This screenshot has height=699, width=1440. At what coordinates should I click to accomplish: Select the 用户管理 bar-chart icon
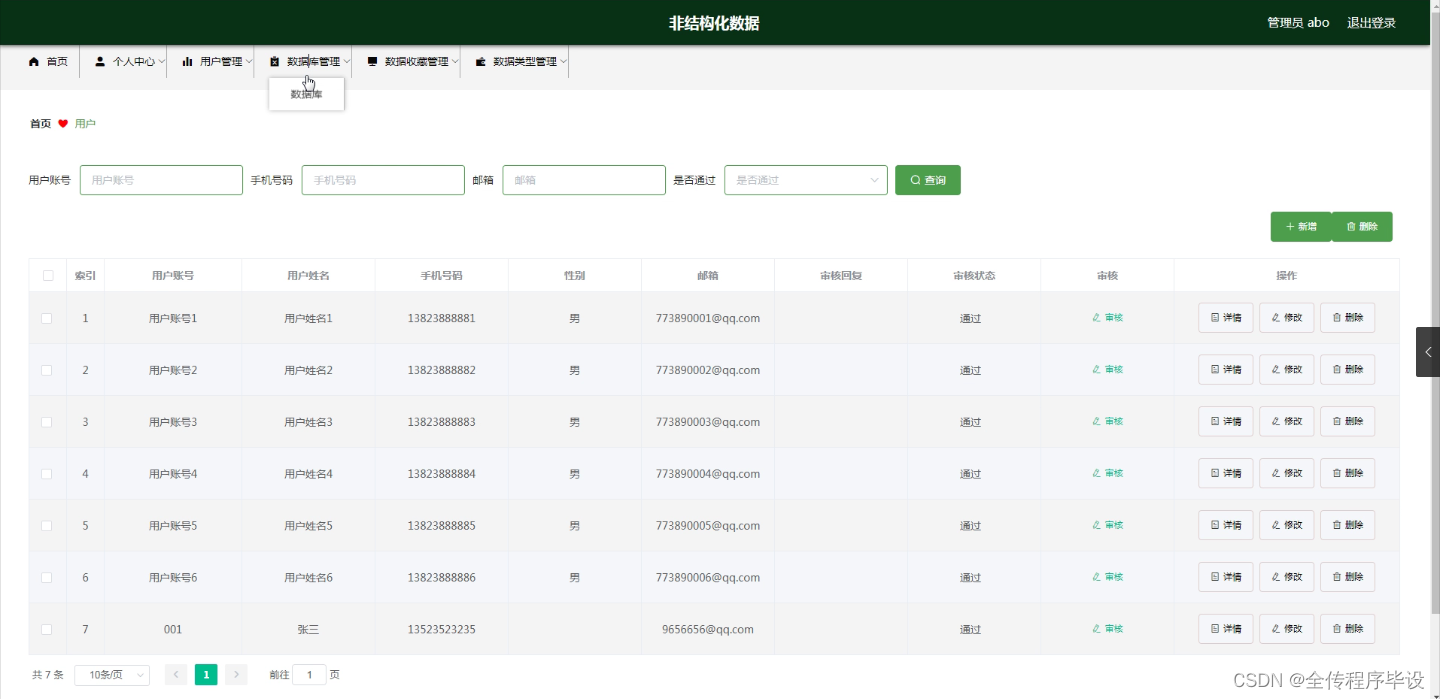(185, 61)
